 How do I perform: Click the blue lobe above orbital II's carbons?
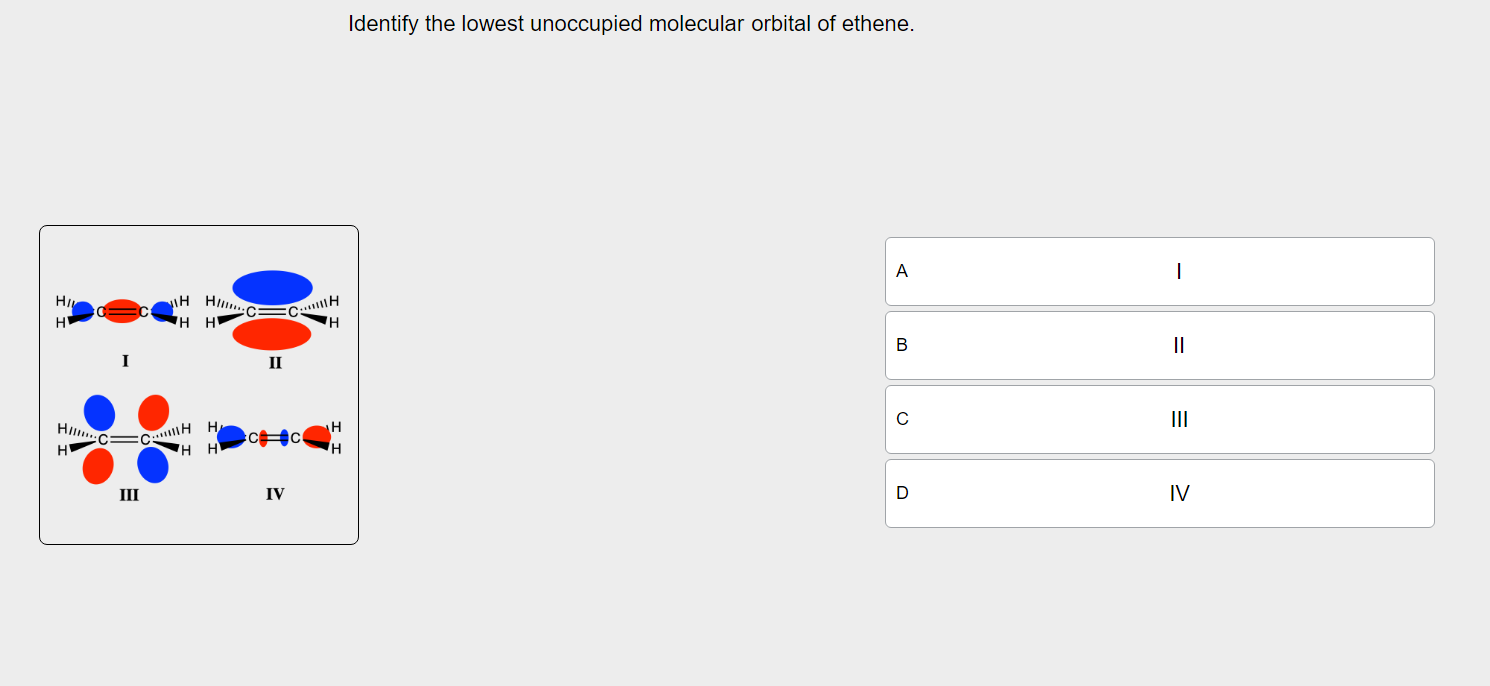tap(272, 284)
